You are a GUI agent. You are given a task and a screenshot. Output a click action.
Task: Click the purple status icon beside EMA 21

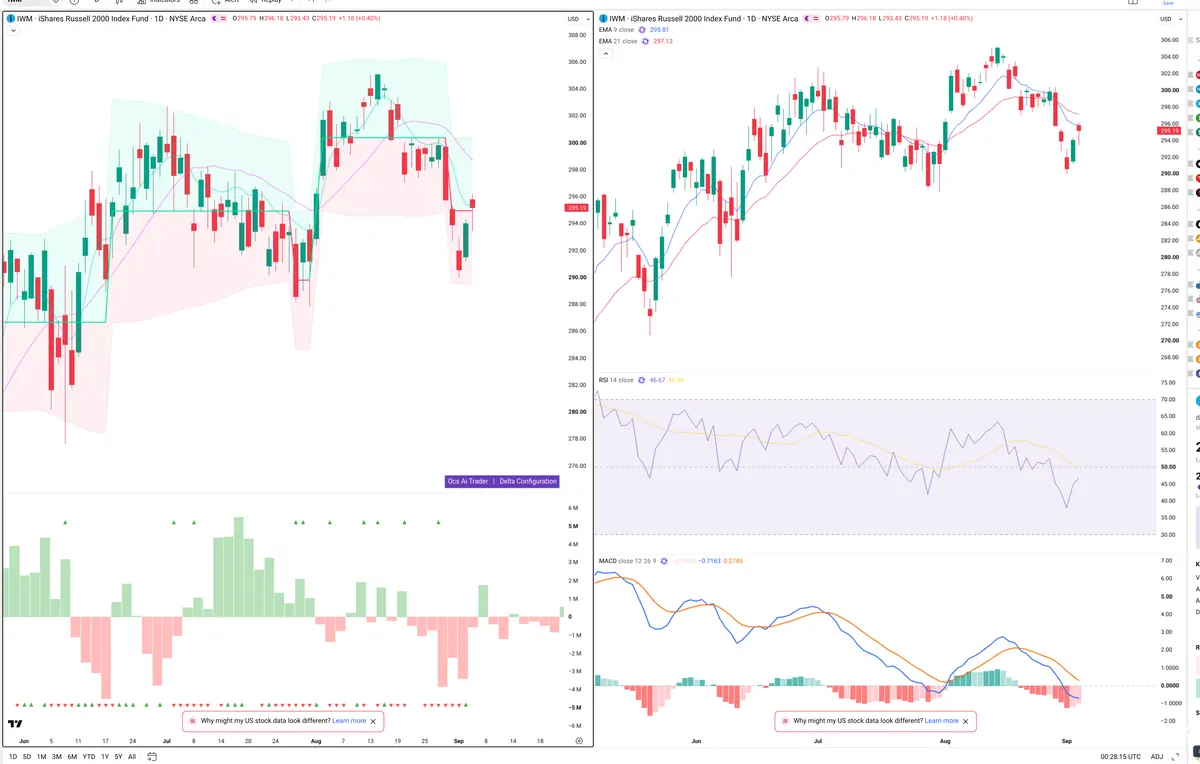pos(645,41)
